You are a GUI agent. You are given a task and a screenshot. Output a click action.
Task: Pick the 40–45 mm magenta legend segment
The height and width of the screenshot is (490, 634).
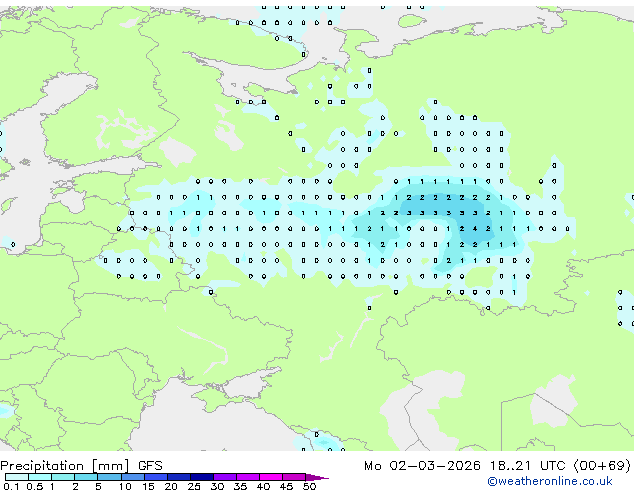[271, 477]
